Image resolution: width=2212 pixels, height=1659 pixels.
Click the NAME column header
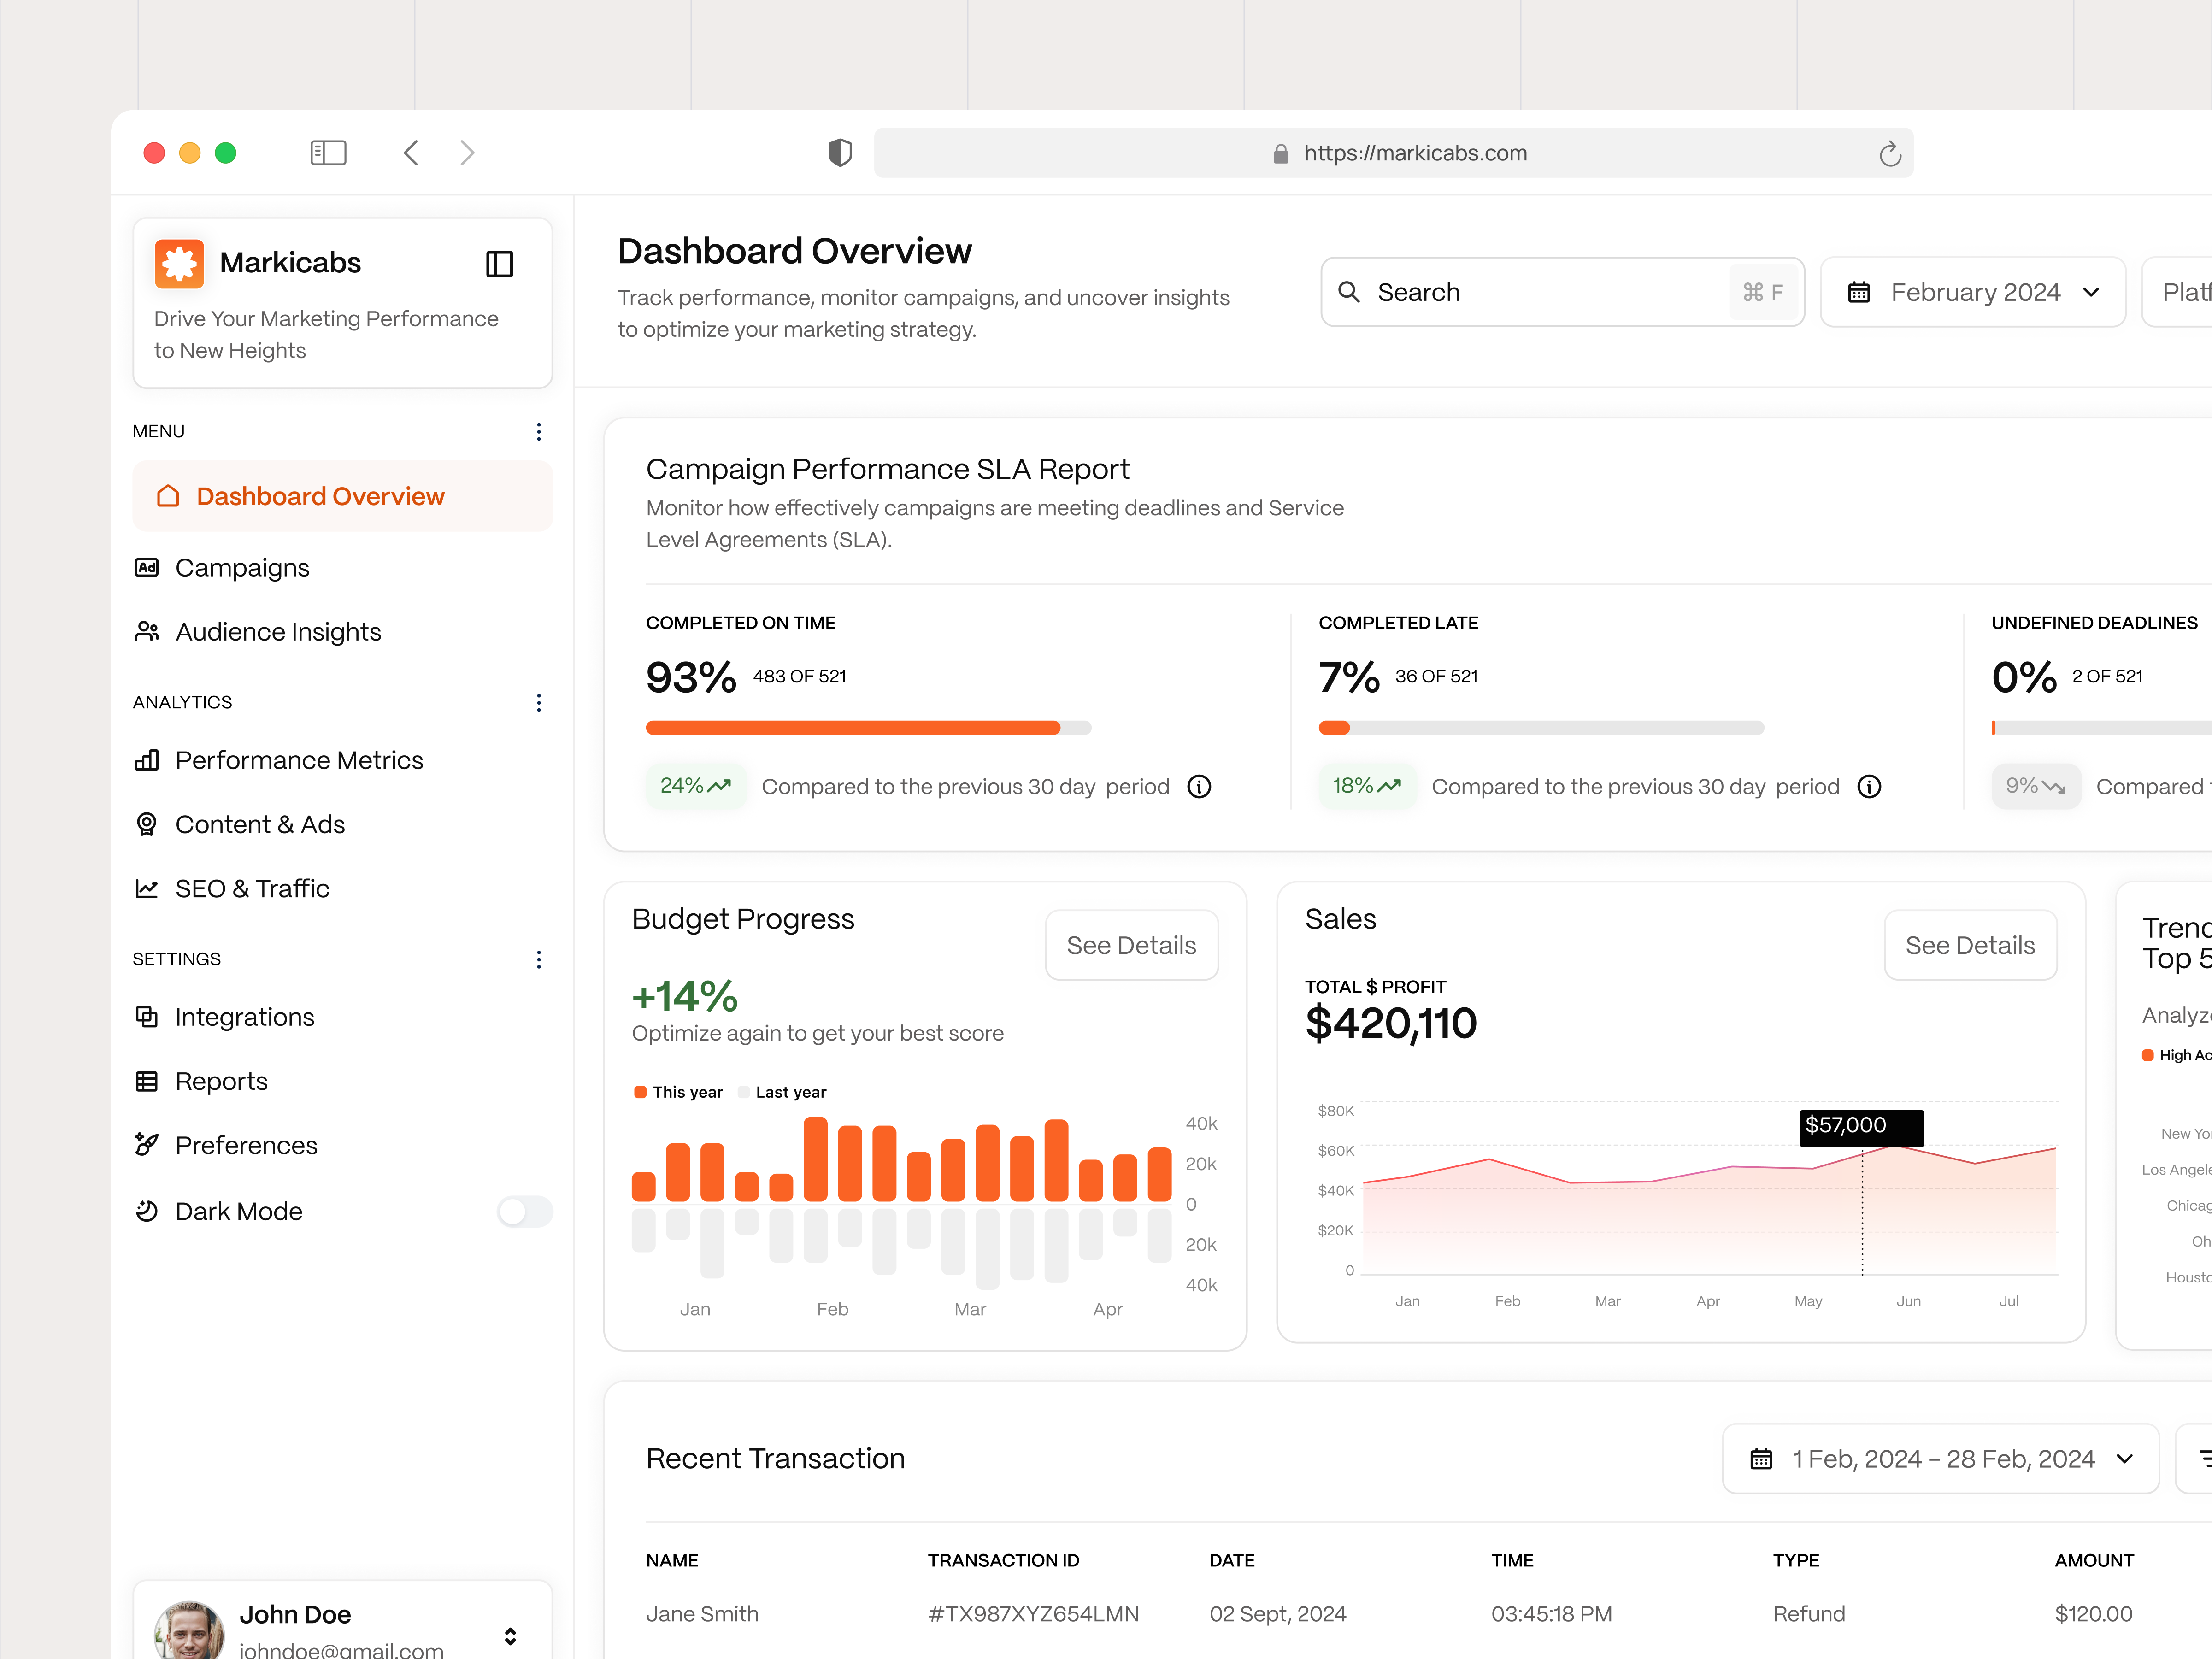point(672,1560)
